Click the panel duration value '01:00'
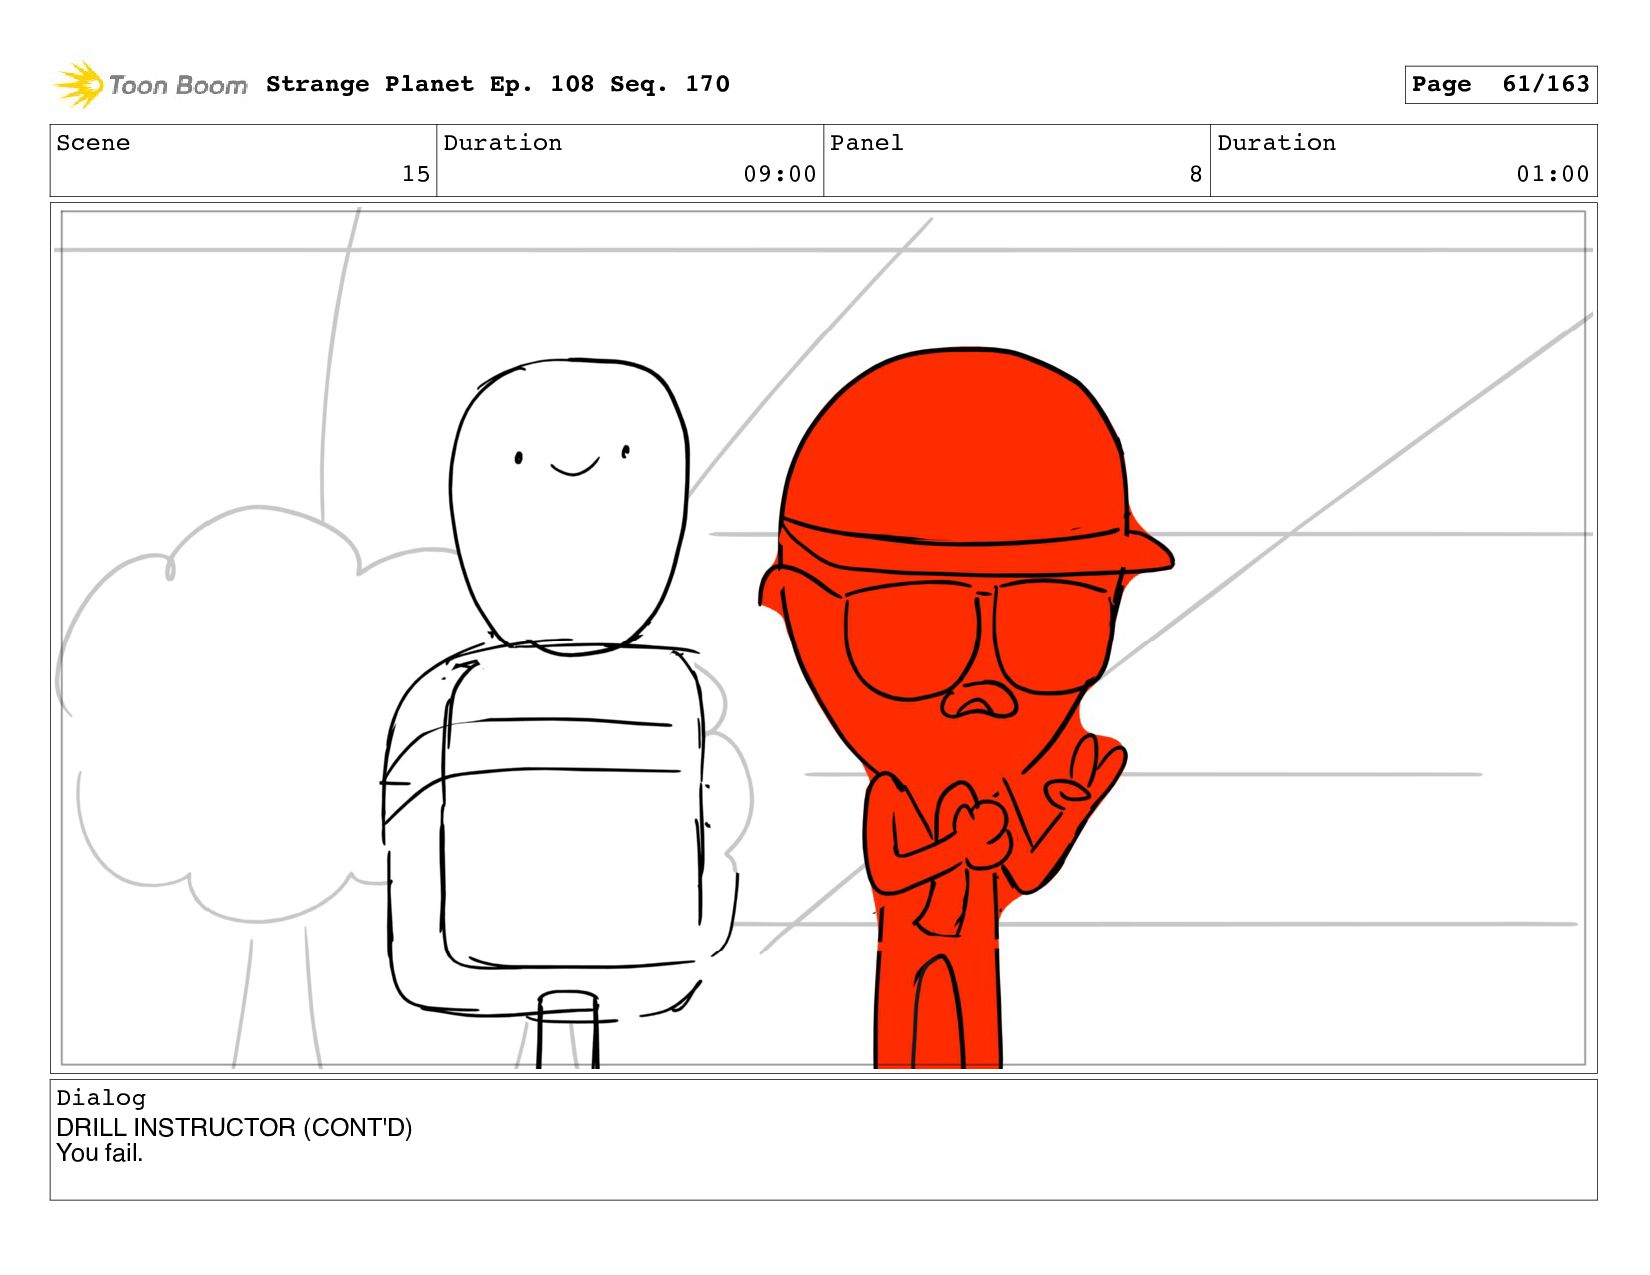The height and width of the screenshot is (1275, 1650). [x=1553, y=174]
